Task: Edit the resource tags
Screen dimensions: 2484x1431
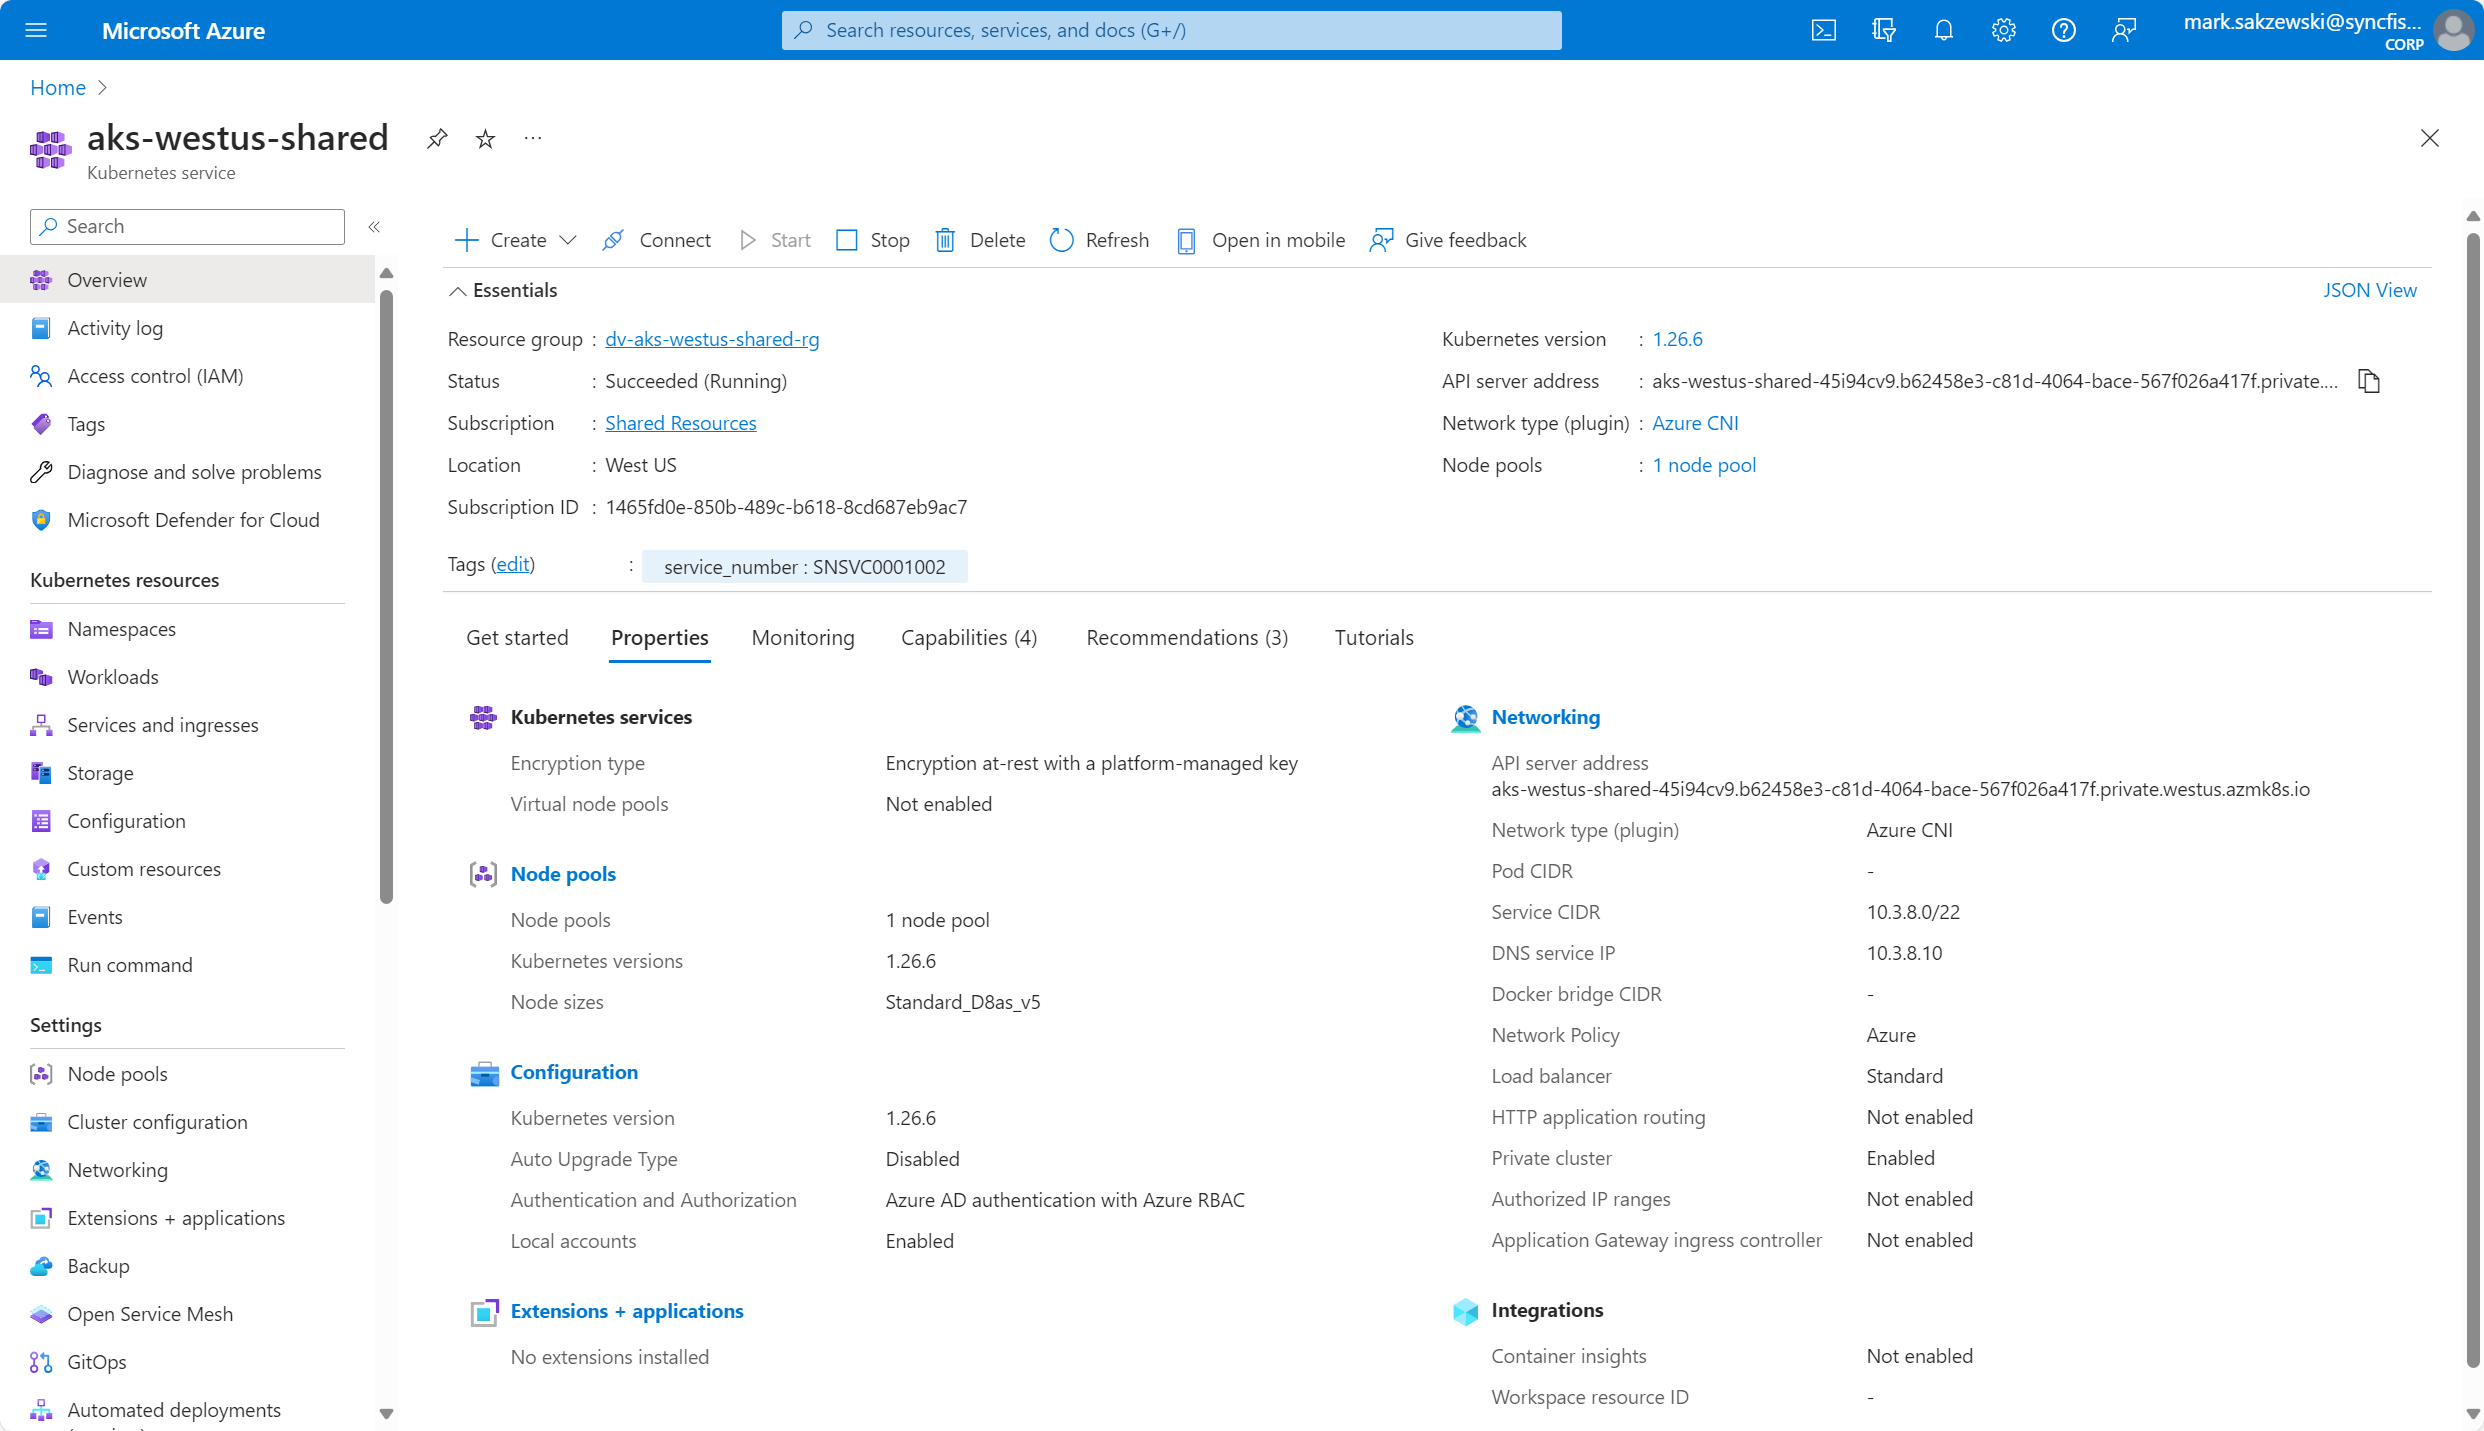Action: 513,564
